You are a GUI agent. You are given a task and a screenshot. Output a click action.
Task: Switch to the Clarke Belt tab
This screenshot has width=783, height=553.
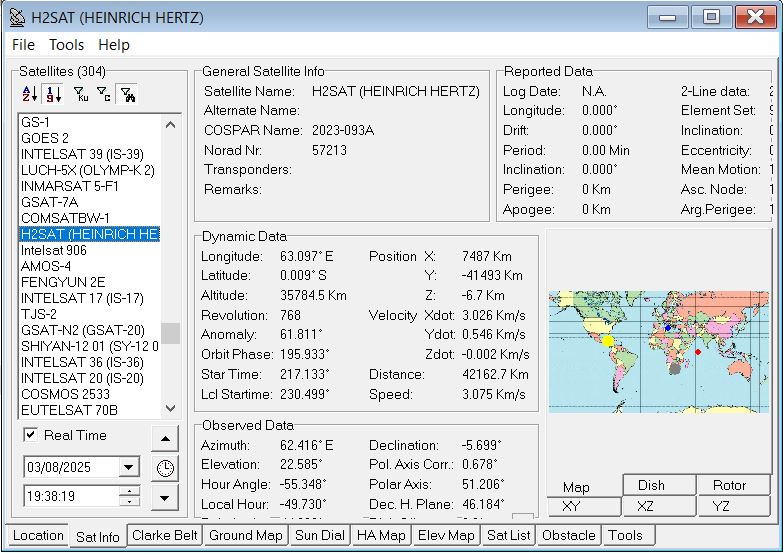click(165, 536)
